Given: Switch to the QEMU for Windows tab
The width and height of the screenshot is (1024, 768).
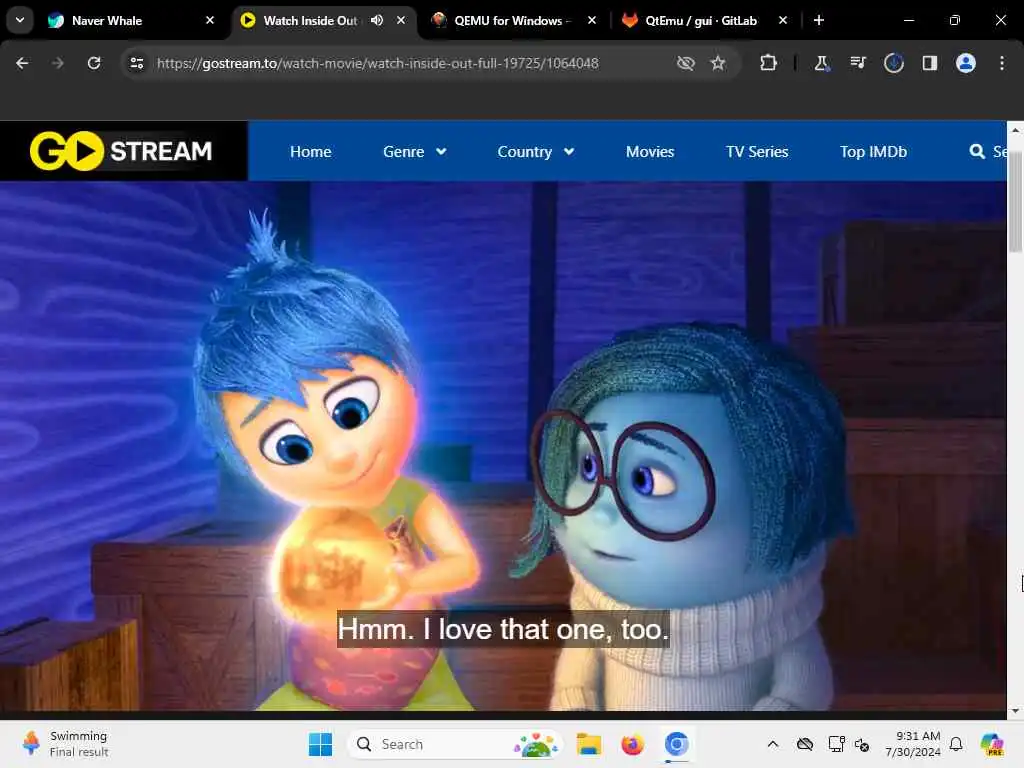Looking at the screenshot, I should [x=513, y=20].
